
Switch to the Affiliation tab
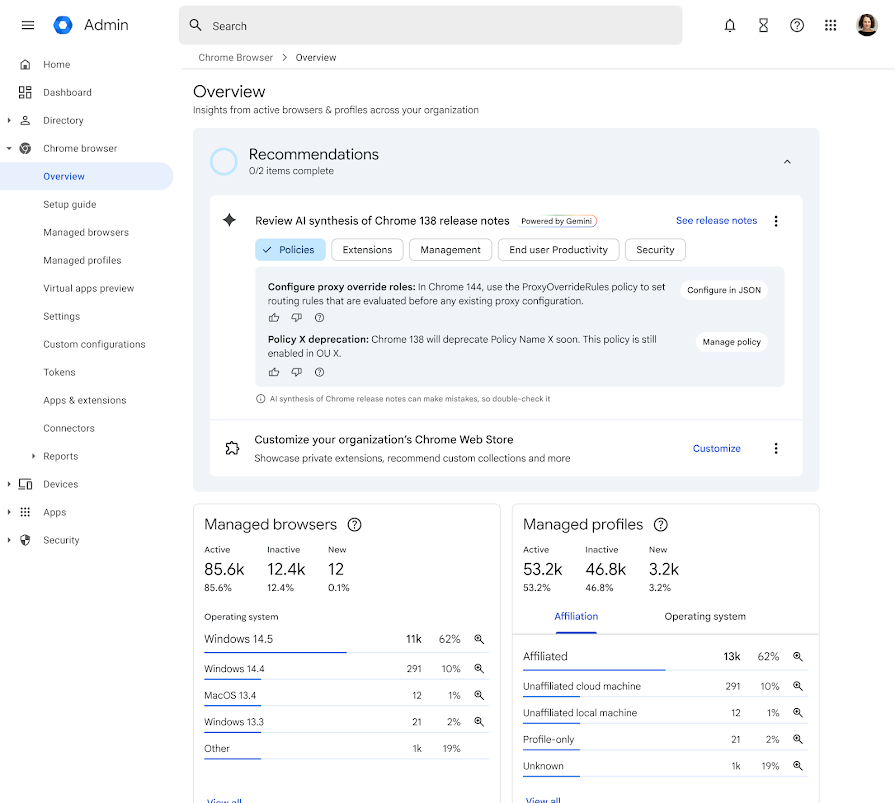[576, 616]
